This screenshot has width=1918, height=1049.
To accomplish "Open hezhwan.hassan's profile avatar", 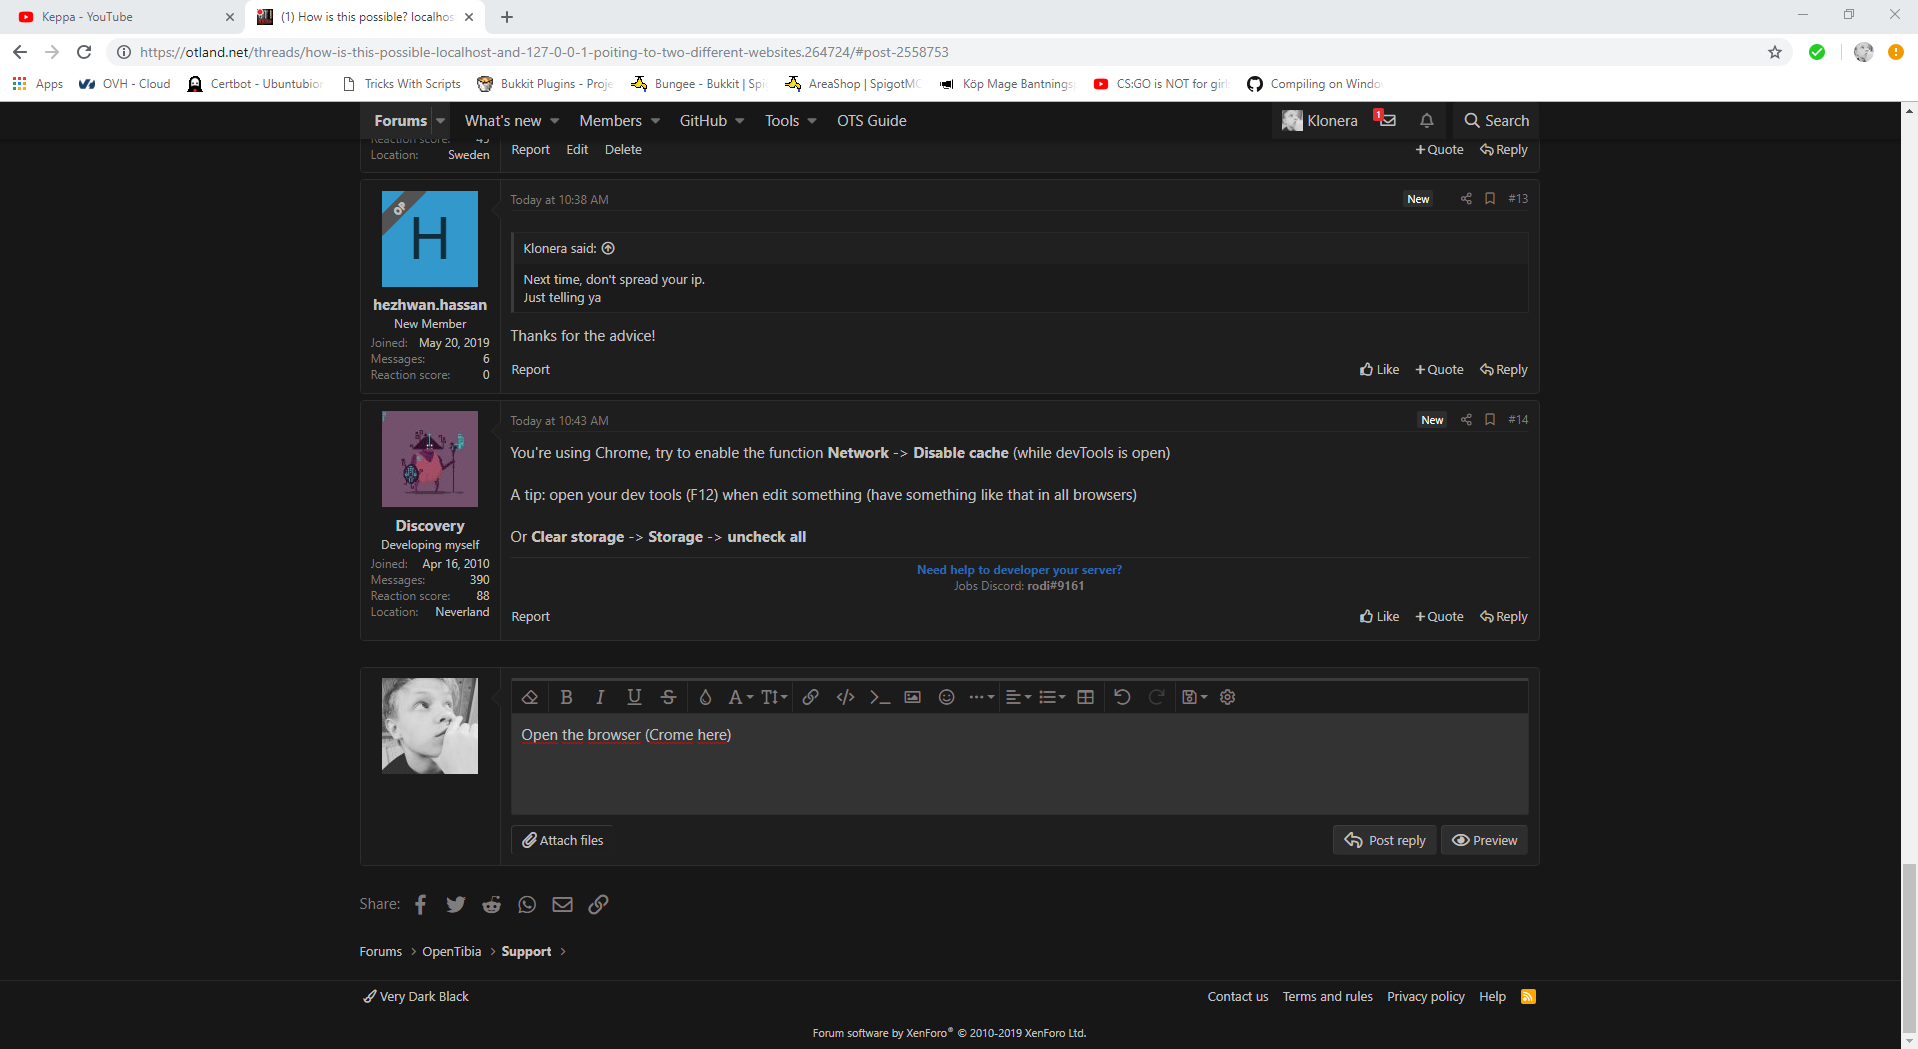I will click(430, 239).
